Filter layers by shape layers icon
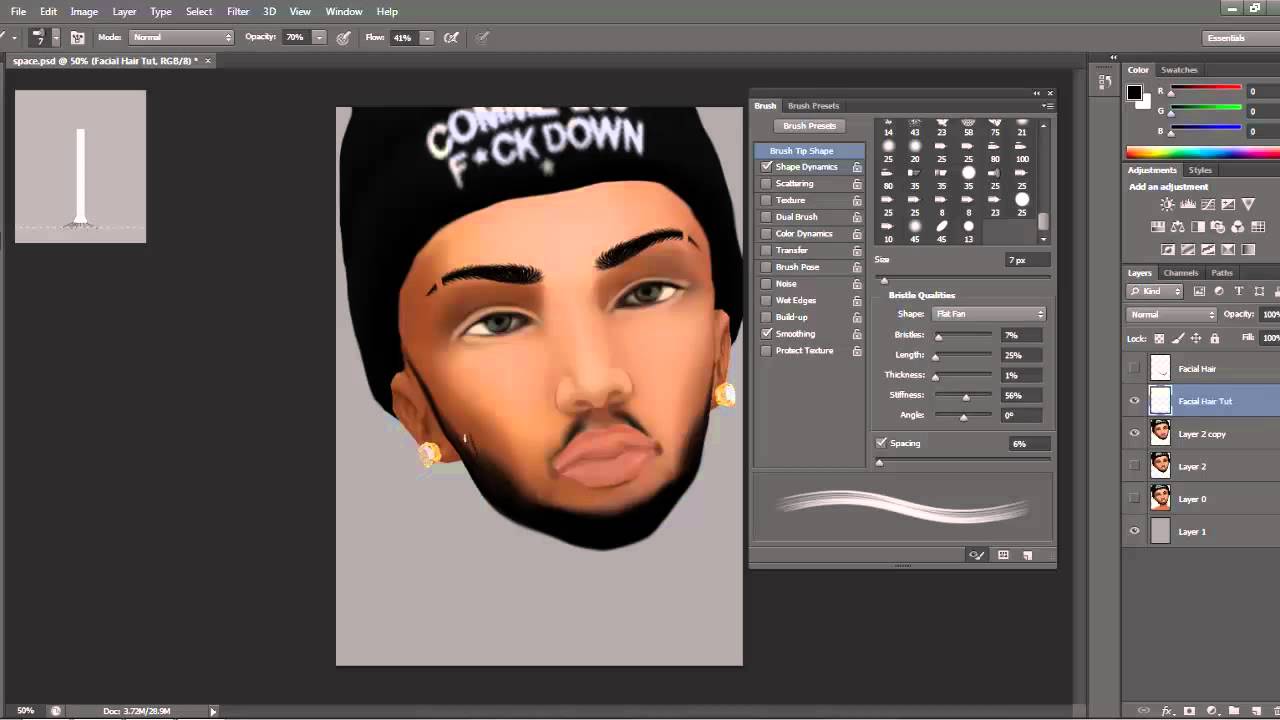 [x=1259, y=291]
